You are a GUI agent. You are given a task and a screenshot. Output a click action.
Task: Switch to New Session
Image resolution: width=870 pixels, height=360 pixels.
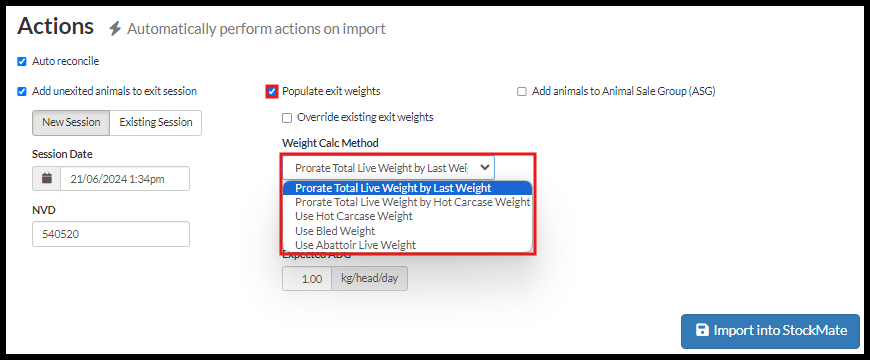71,123
